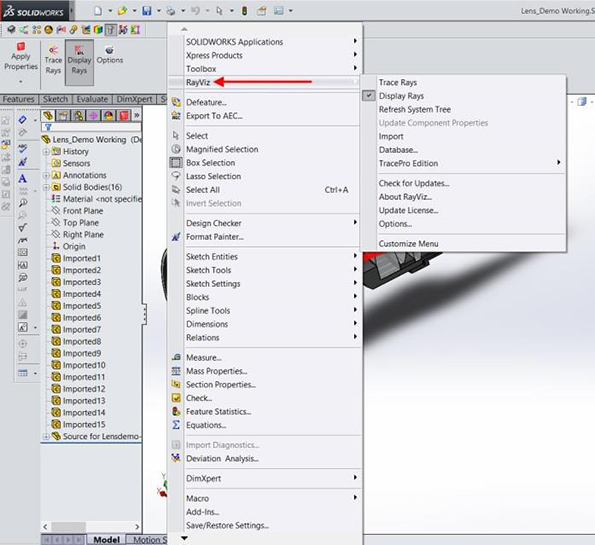Open the TracePro Edition submenu arrow
The height and width of the screenshot is (545, 595).
pyautogui.click(x=559, y=162)
